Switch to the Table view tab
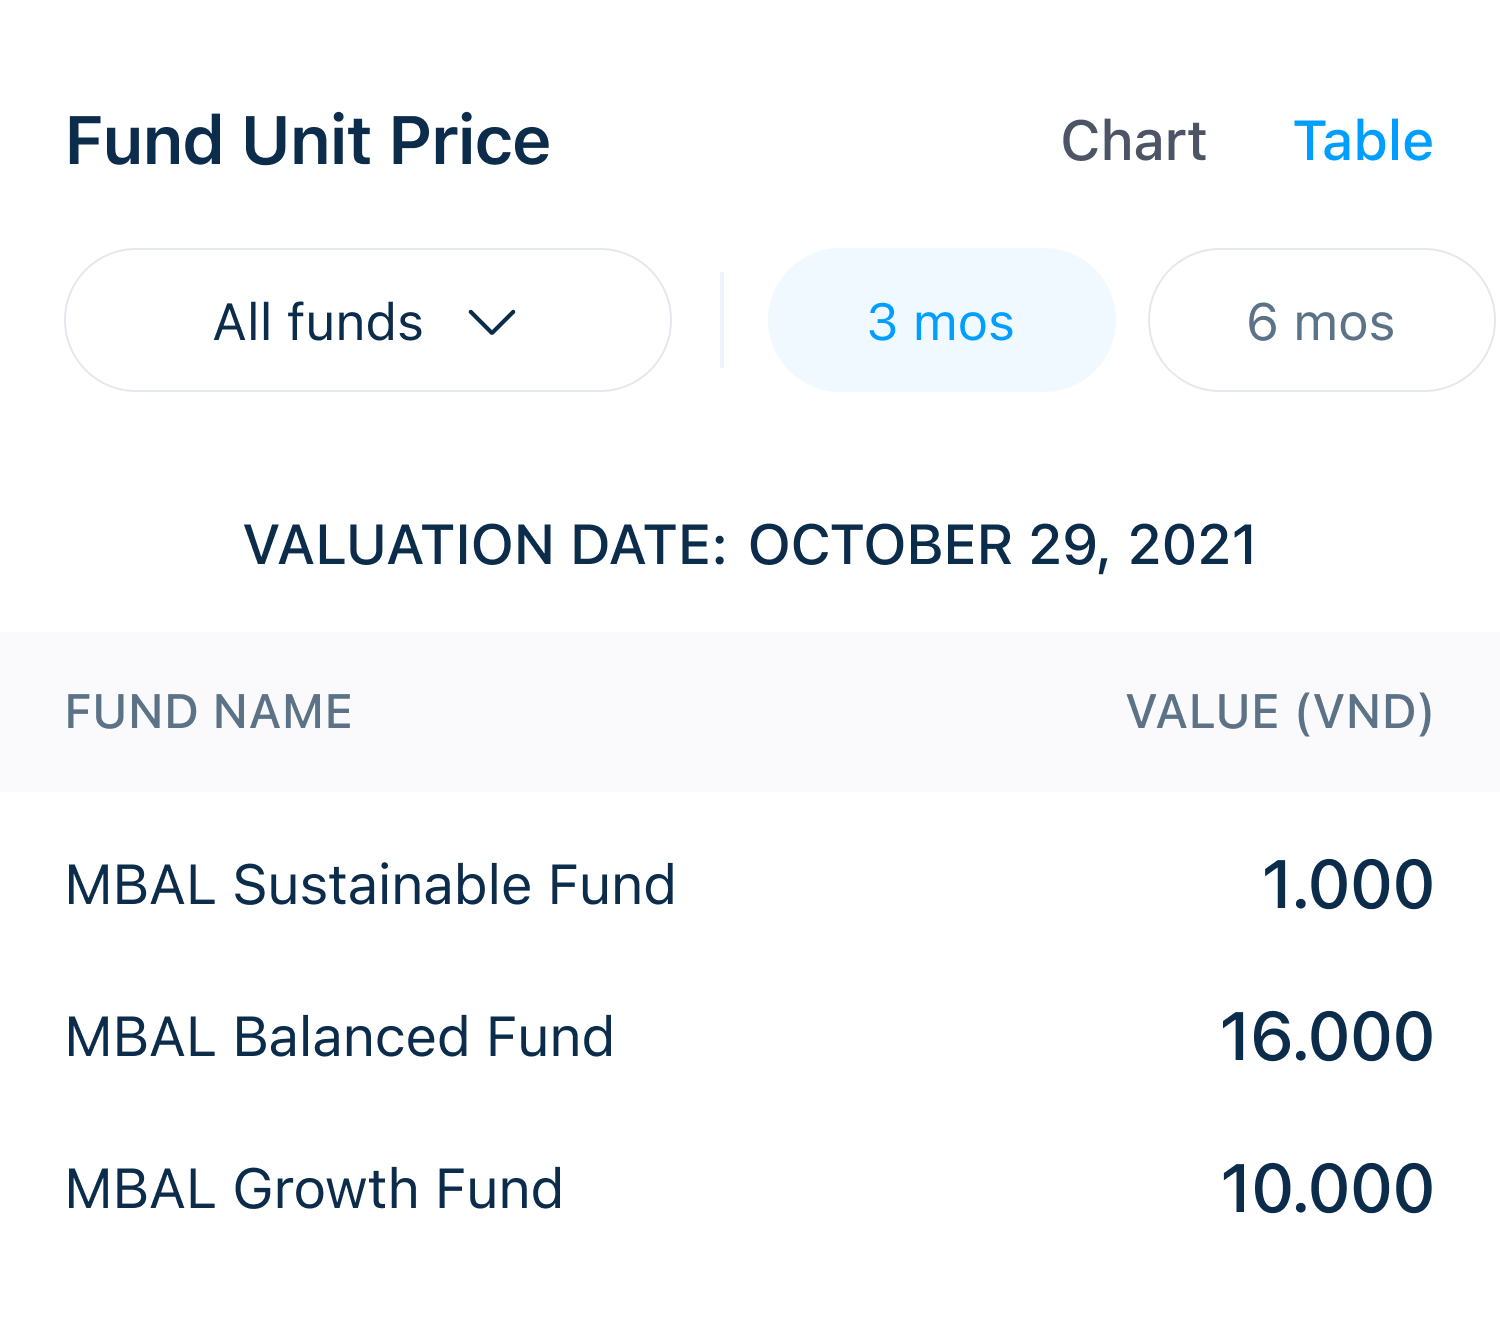The height and width of the screenshot is (1328, 1500). click(x=1363, y=141)
